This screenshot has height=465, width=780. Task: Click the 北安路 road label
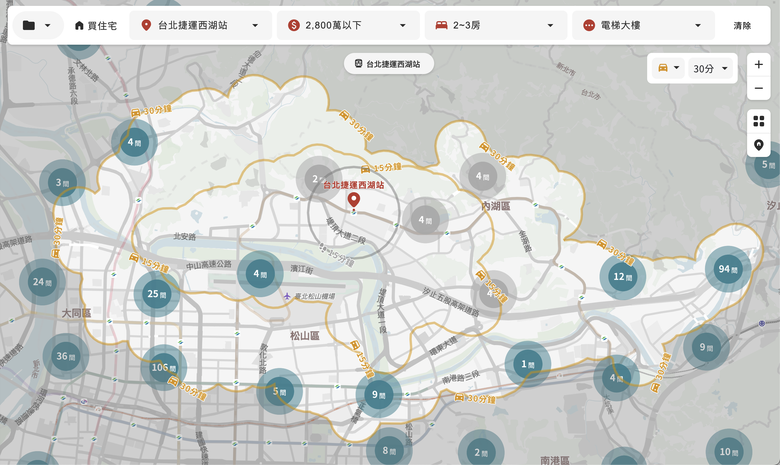(x=185, y=237)
